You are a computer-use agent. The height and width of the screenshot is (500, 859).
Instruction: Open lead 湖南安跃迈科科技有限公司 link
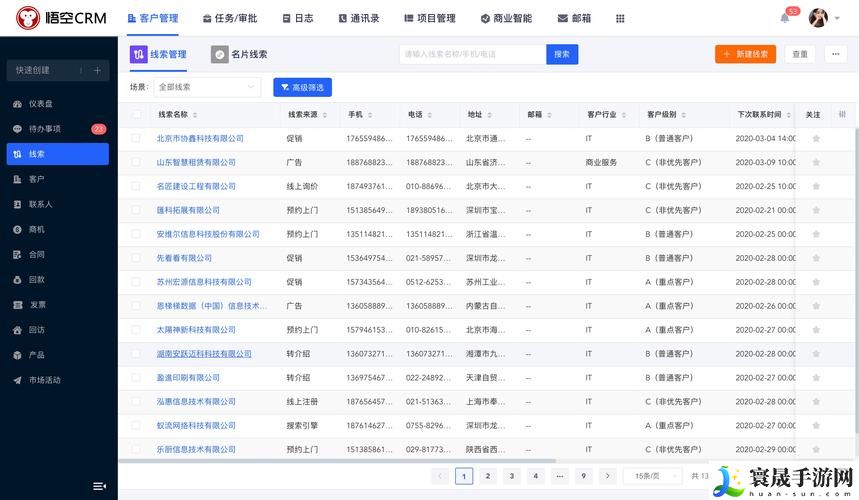[x=204, y=354]
